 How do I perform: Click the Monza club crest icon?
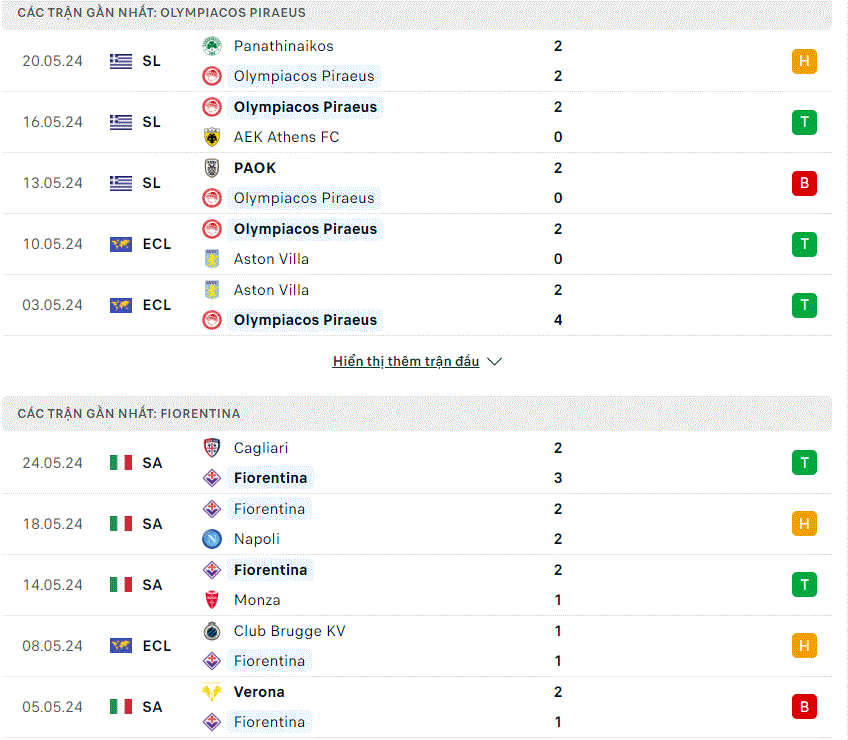pyautogui.click(x=211, y=600)
